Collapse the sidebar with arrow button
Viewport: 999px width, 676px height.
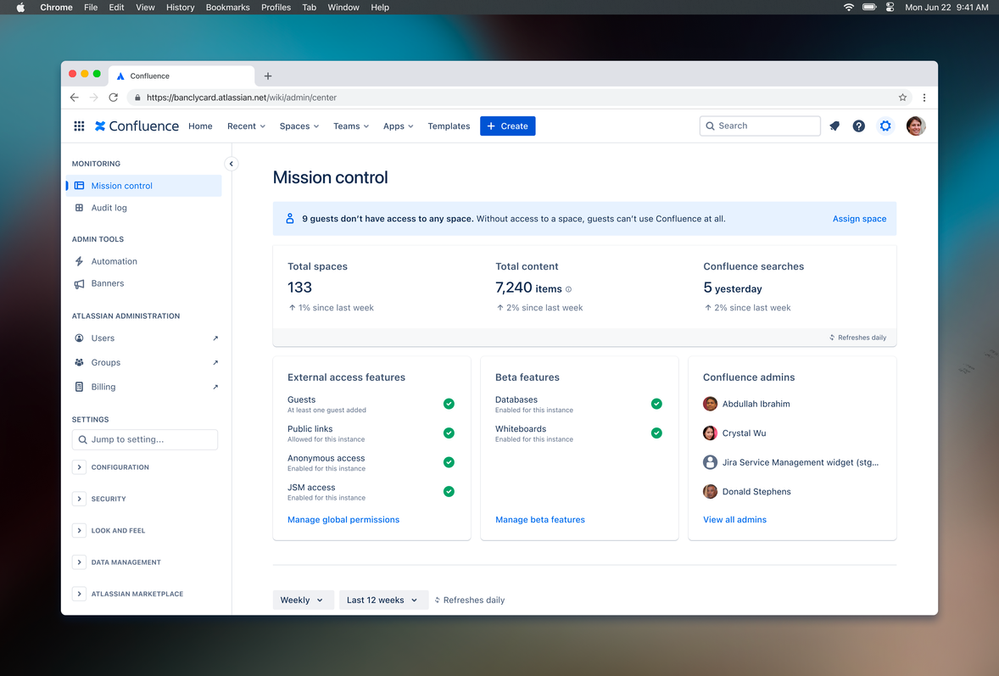pyautogui.click(x=231, y=164)
